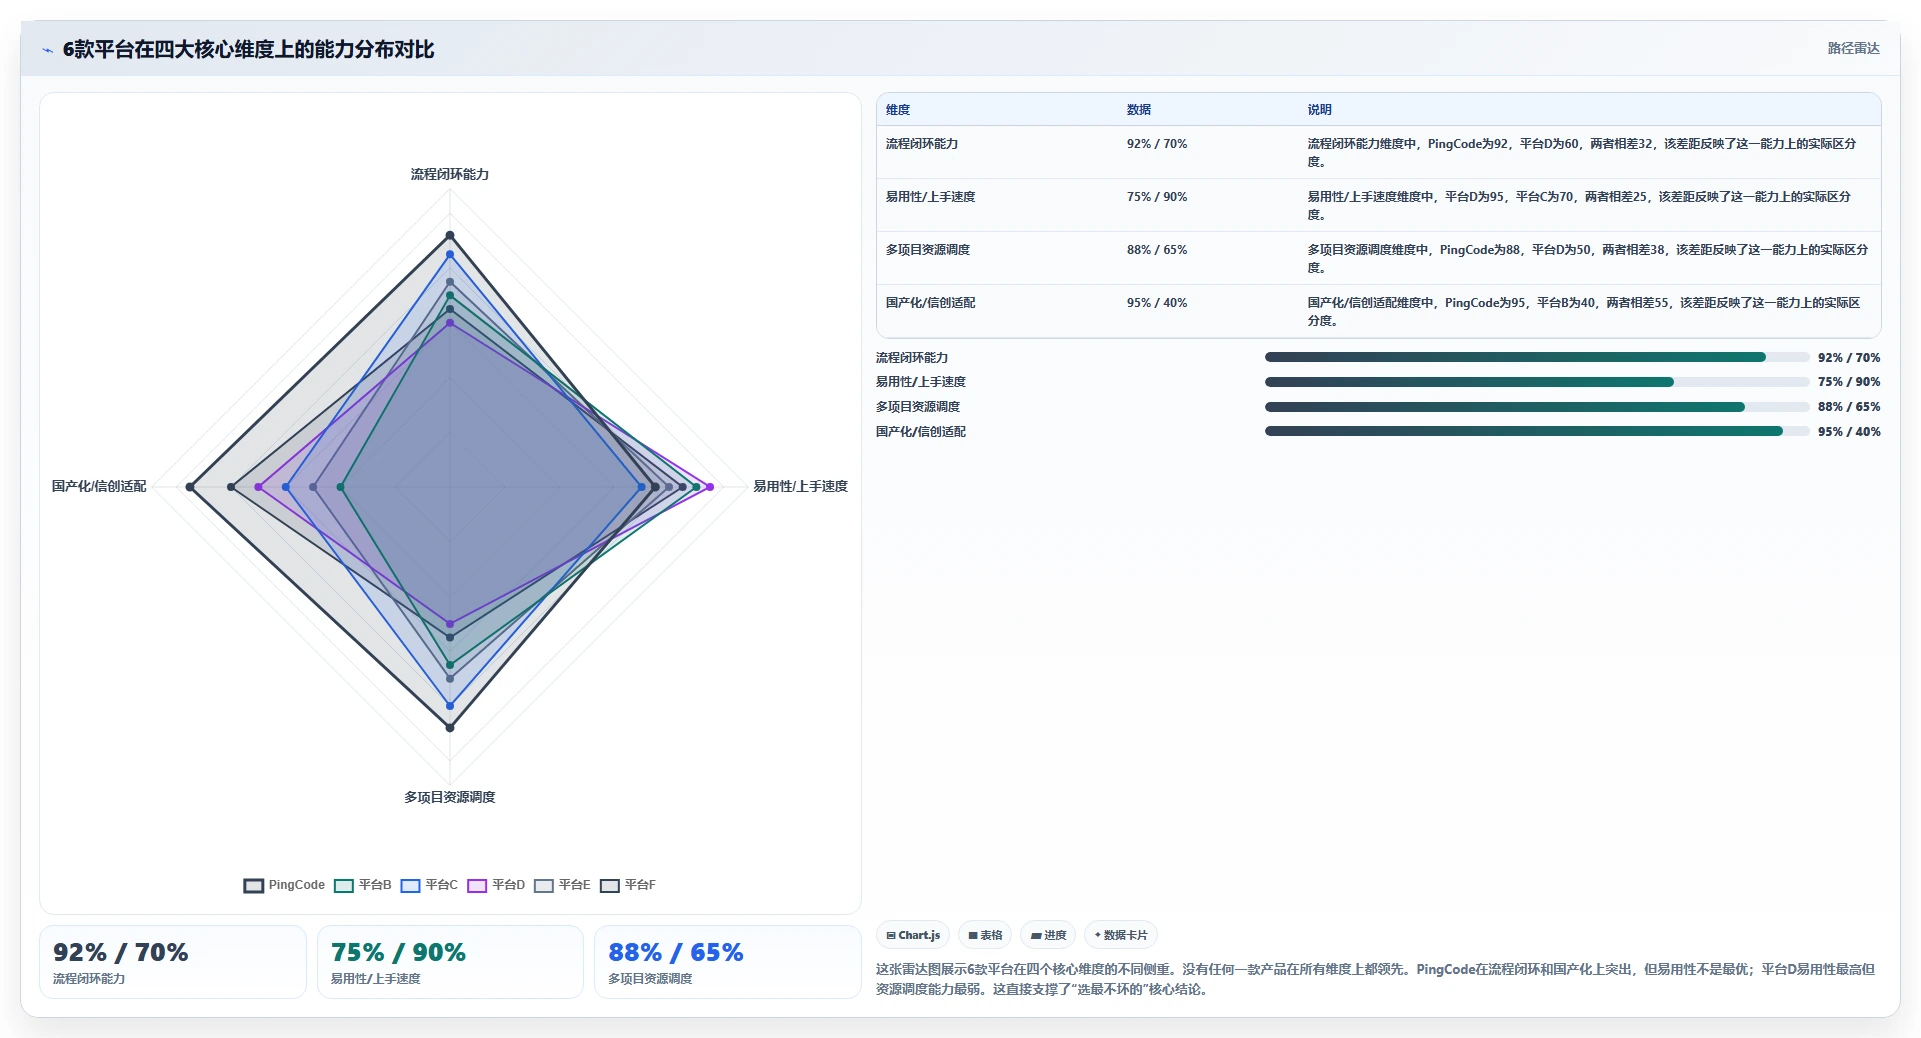Screen dimensions: 1921x1038
Task: Click the 流程闭环能力 progress bar
Action: click(x=1537, y=357)
